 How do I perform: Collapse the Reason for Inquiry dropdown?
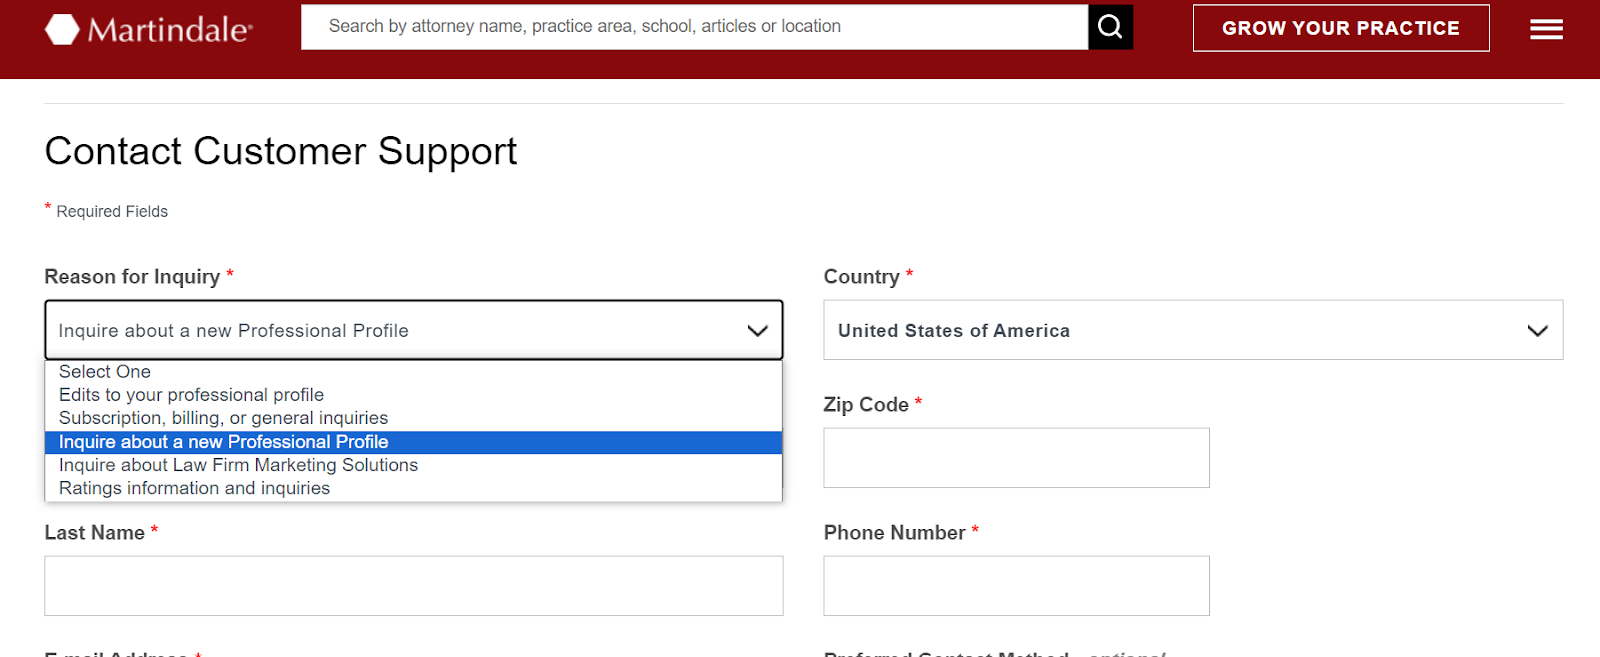click(x=414, y=330)
